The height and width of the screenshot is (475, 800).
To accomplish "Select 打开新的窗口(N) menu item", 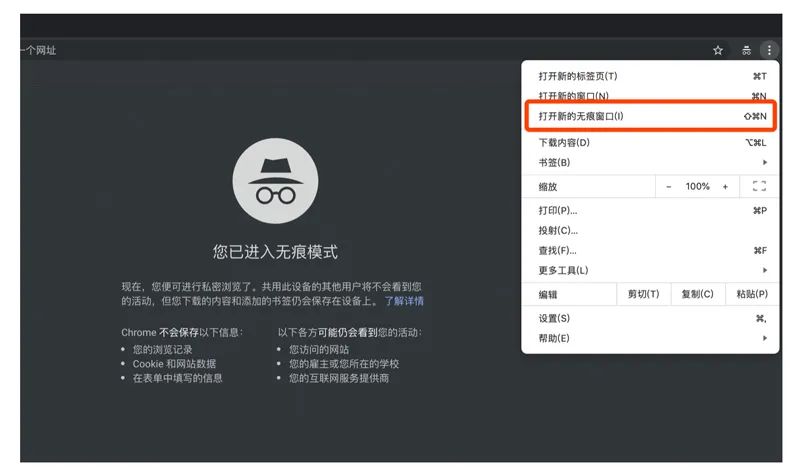I will point(650,95).
